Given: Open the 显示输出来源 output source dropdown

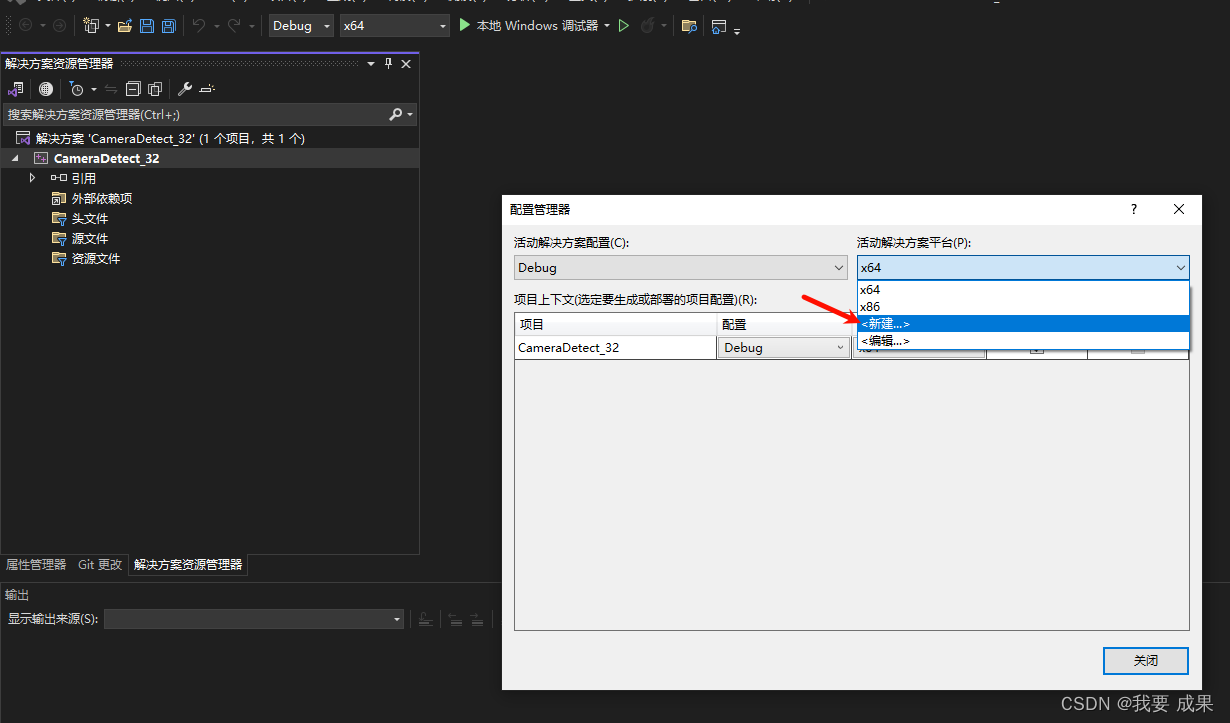Looking at the screenshot, I should (x=254, y=619).
